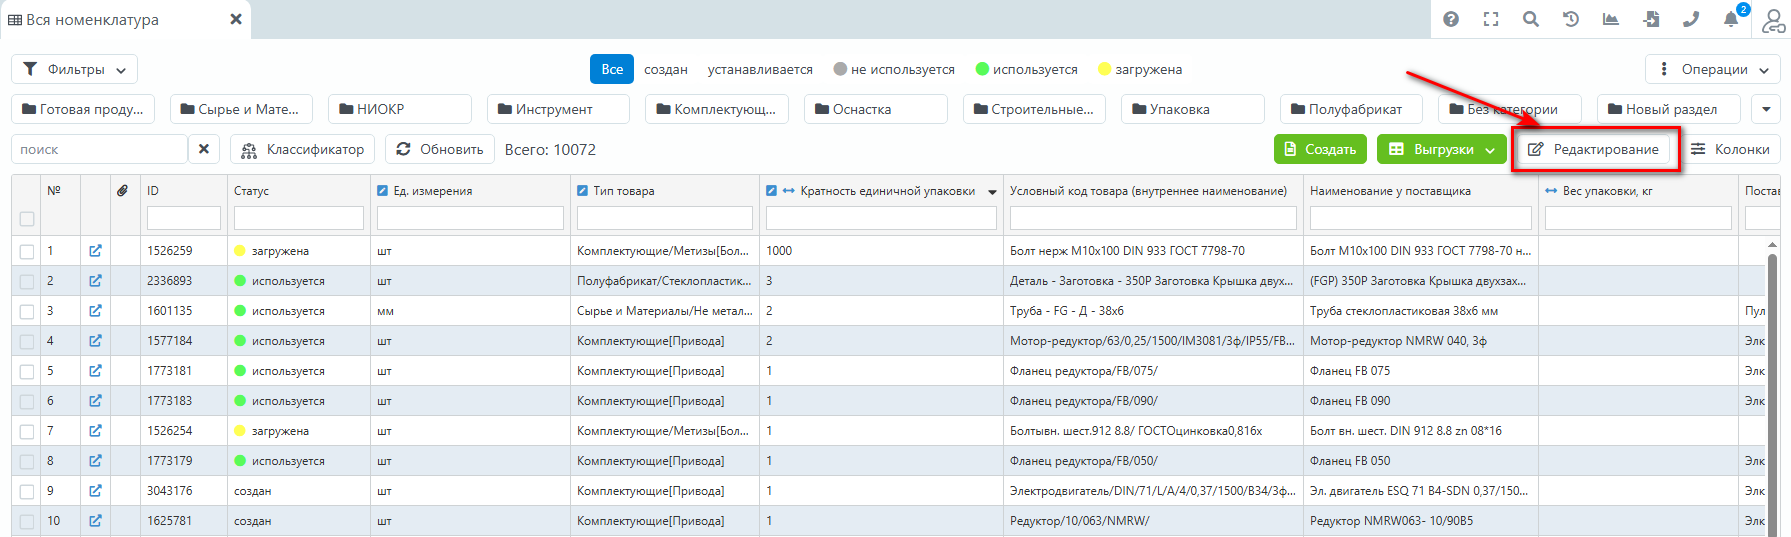Screen dimensions: 1791x537
Task: Open record 1526259 via its edit link icon
Action: (x=95, y=251)
